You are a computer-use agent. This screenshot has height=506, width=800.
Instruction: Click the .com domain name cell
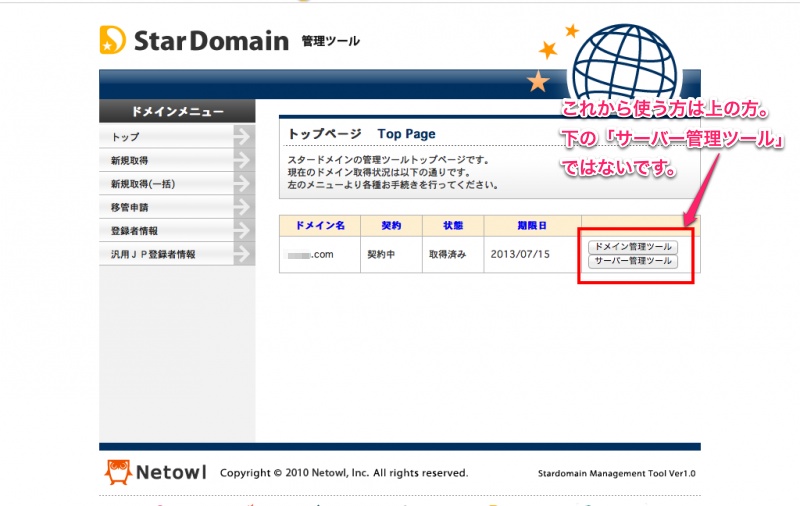[320, 255]
